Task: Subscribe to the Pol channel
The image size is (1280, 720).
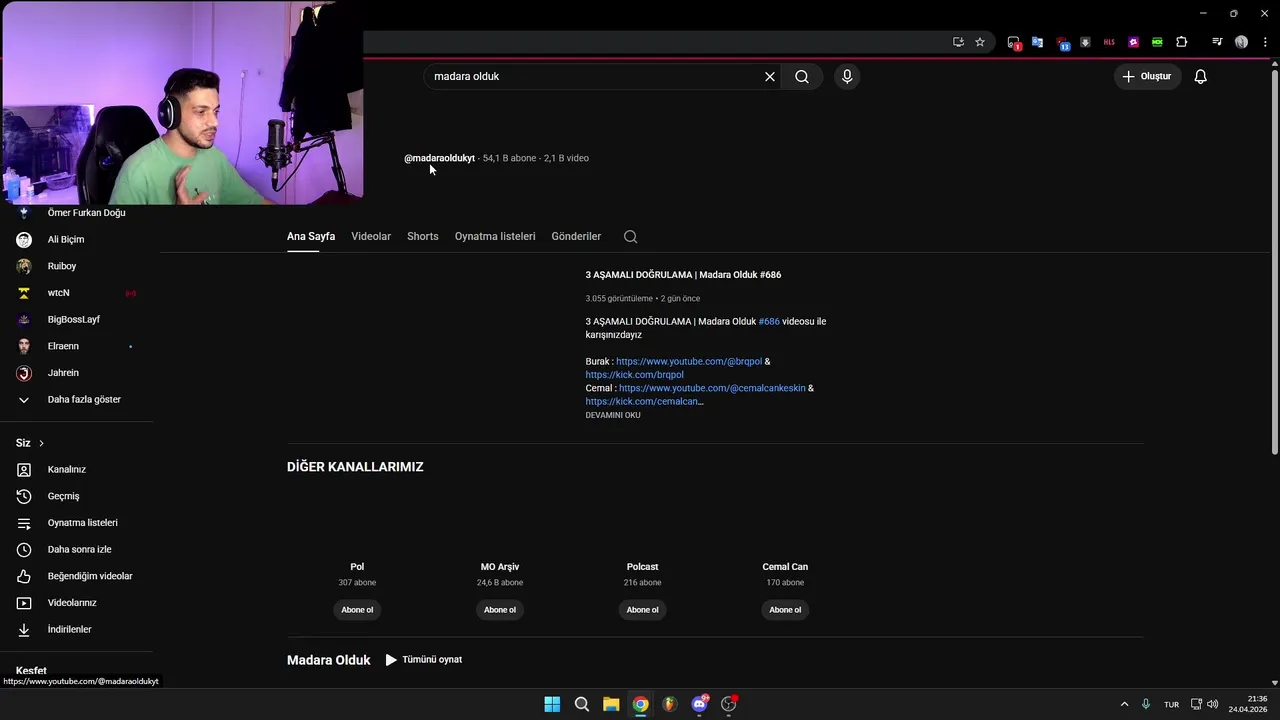Action: tap(357, 610)
